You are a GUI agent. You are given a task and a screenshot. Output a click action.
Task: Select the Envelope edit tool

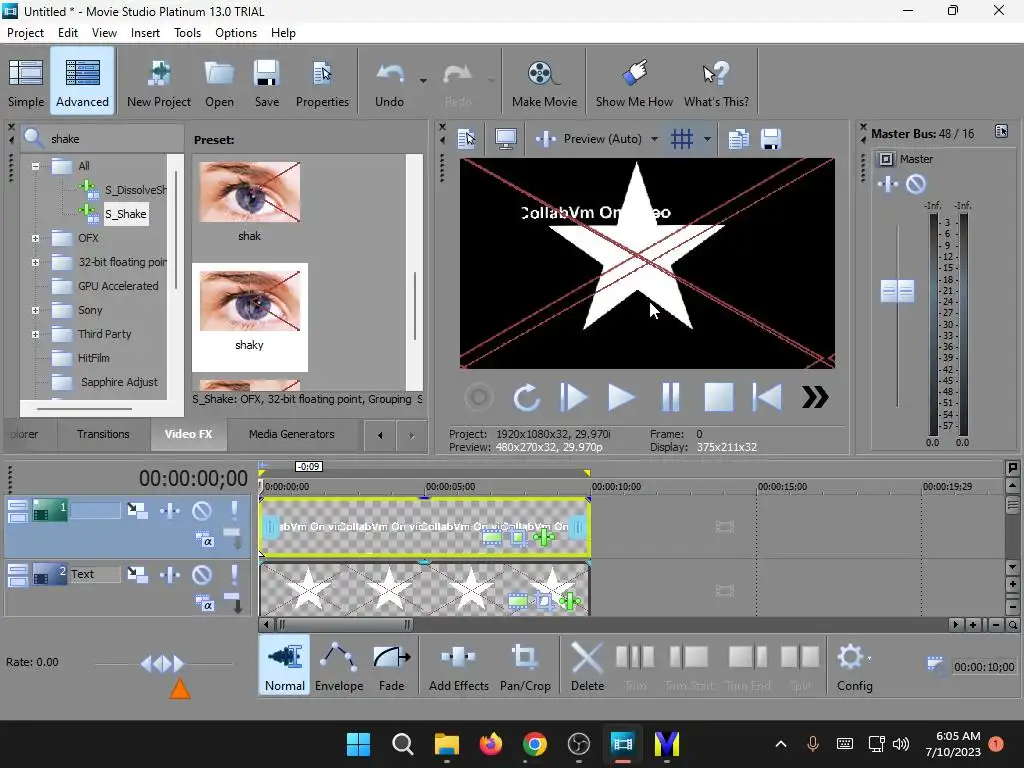point(339,665)
